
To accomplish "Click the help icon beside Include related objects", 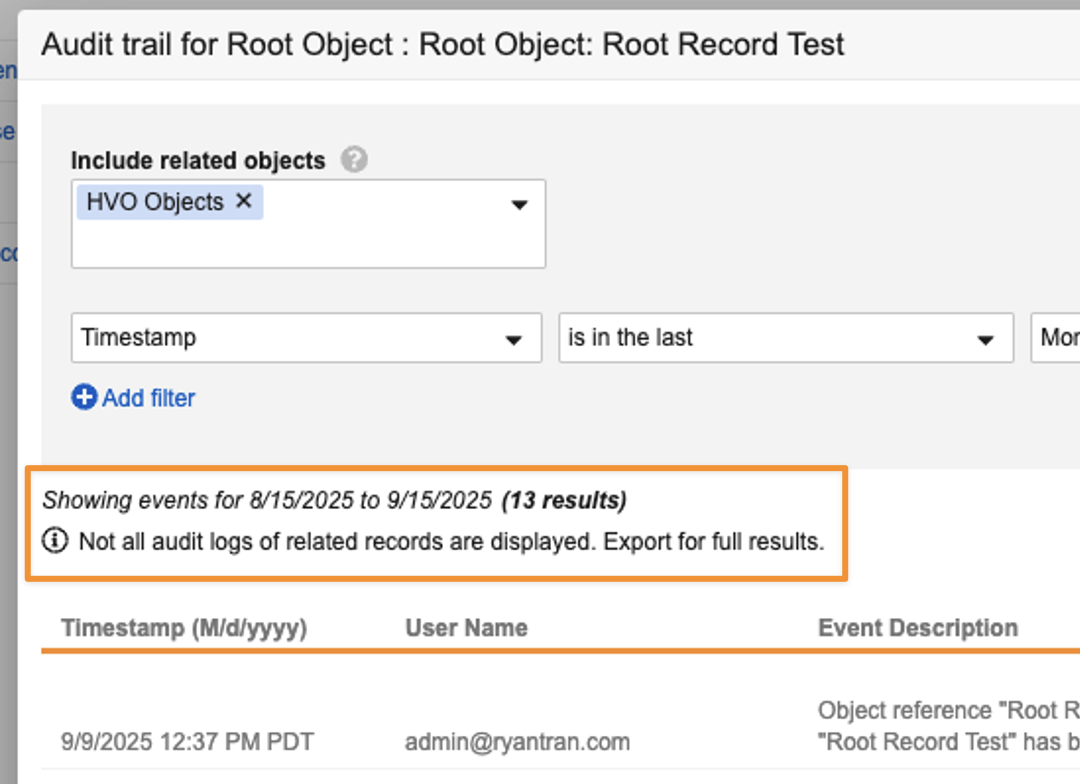I will (354, 160).
